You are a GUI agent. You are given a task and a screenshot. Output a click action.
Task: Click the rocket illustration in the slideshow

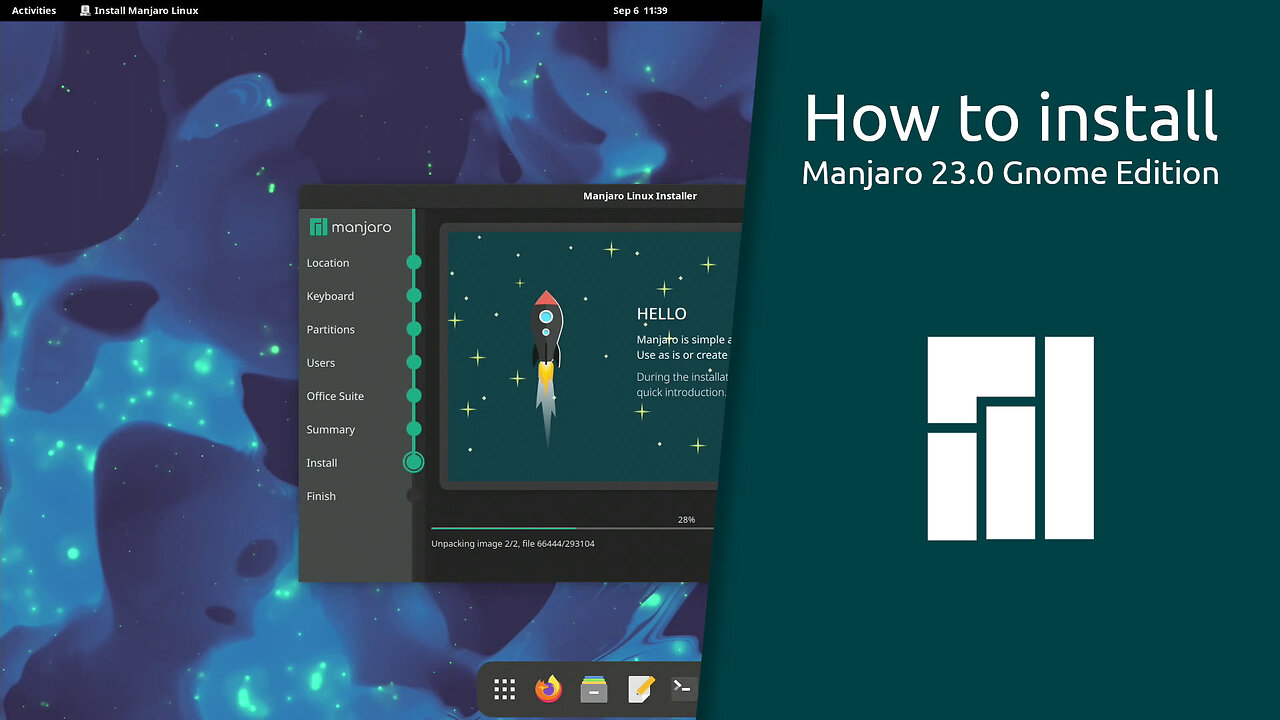click(x=546, y=368)
